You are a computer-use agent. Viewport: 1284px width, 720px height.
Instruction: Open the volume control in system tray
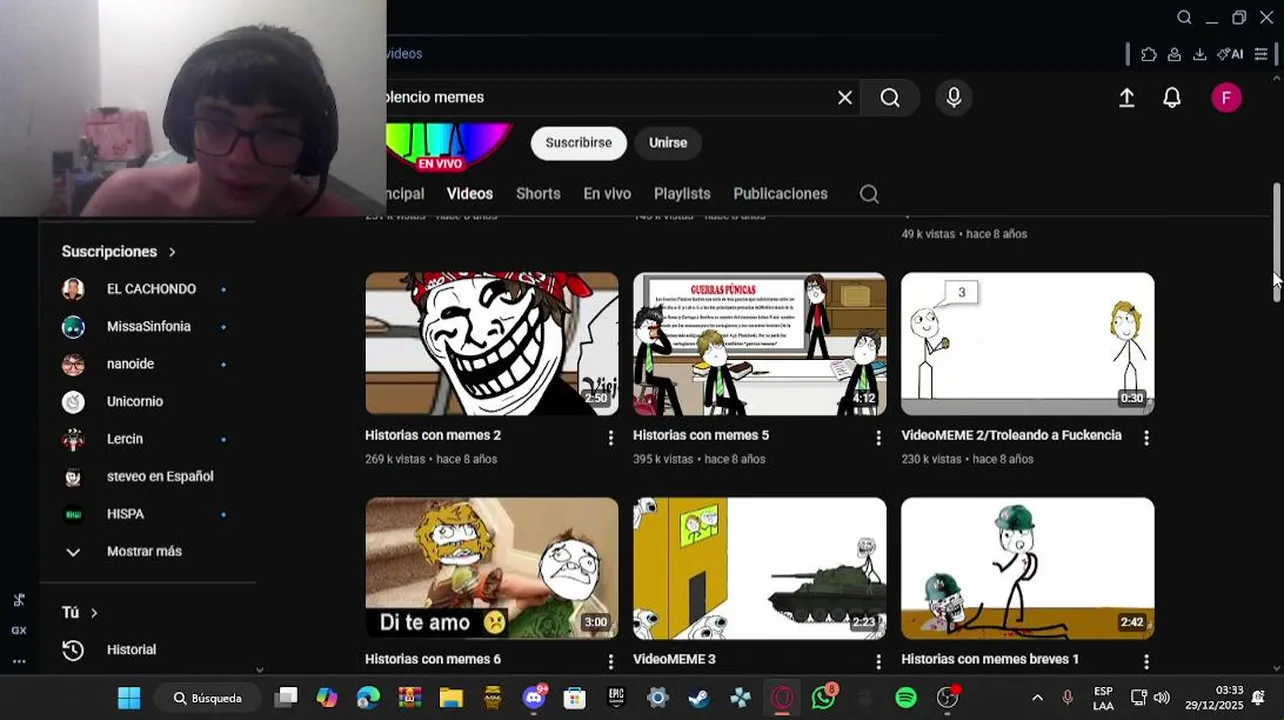point(1162,698)
